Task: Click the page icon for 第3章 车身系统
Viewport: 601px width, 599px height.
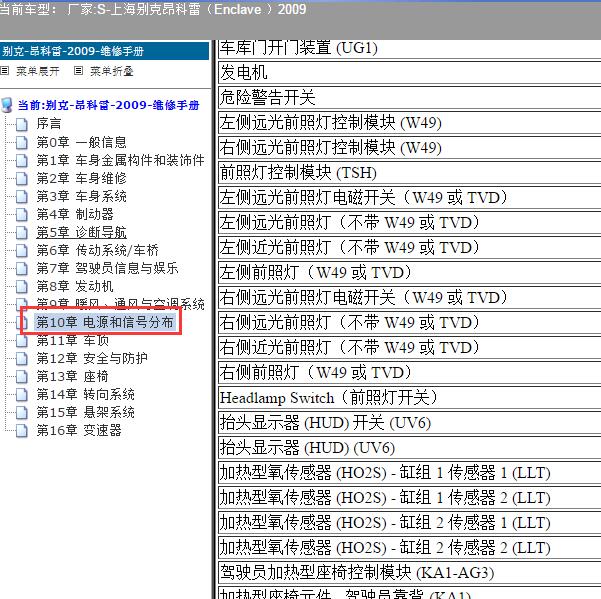Action: tap(22, 196)
